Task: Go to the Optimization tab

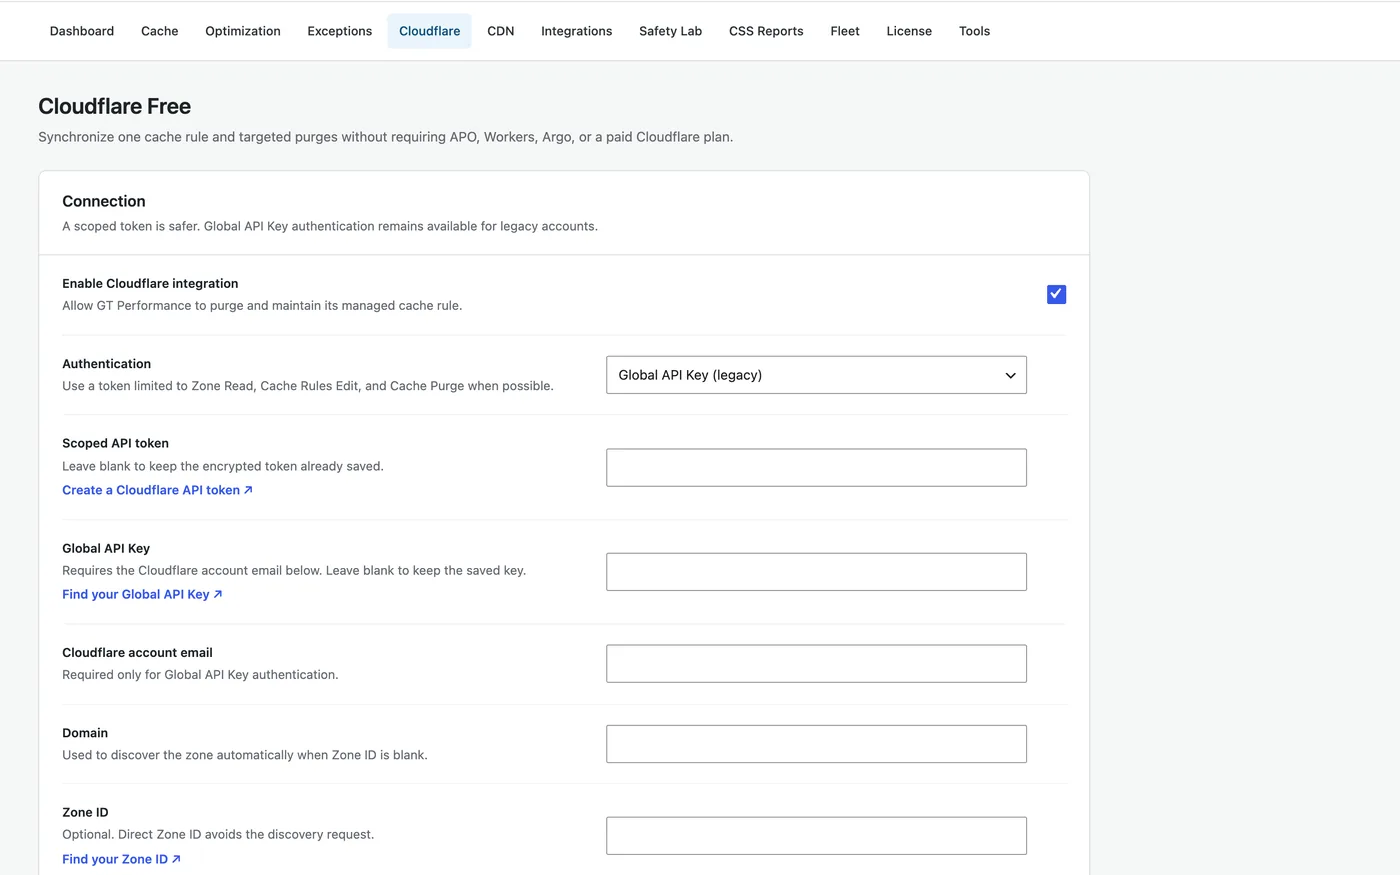Action: point(243,31)
